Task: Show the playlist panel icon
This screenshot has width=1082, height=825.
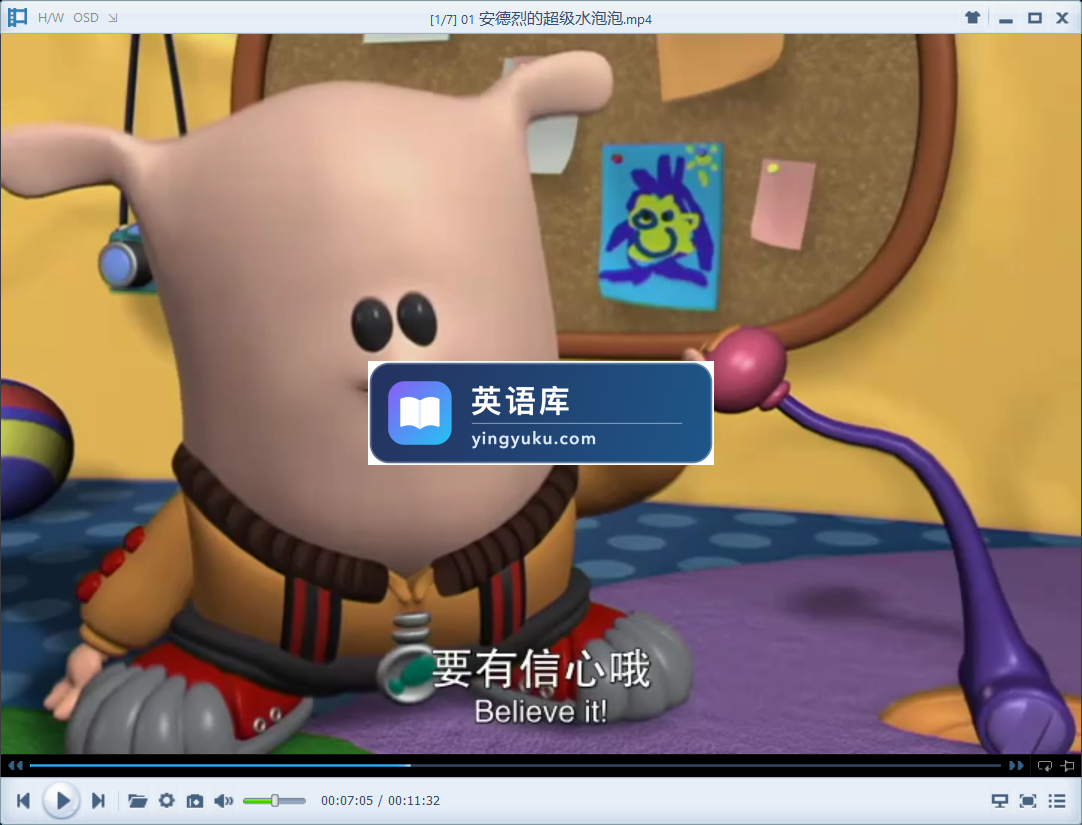Action: point(1056,801)
